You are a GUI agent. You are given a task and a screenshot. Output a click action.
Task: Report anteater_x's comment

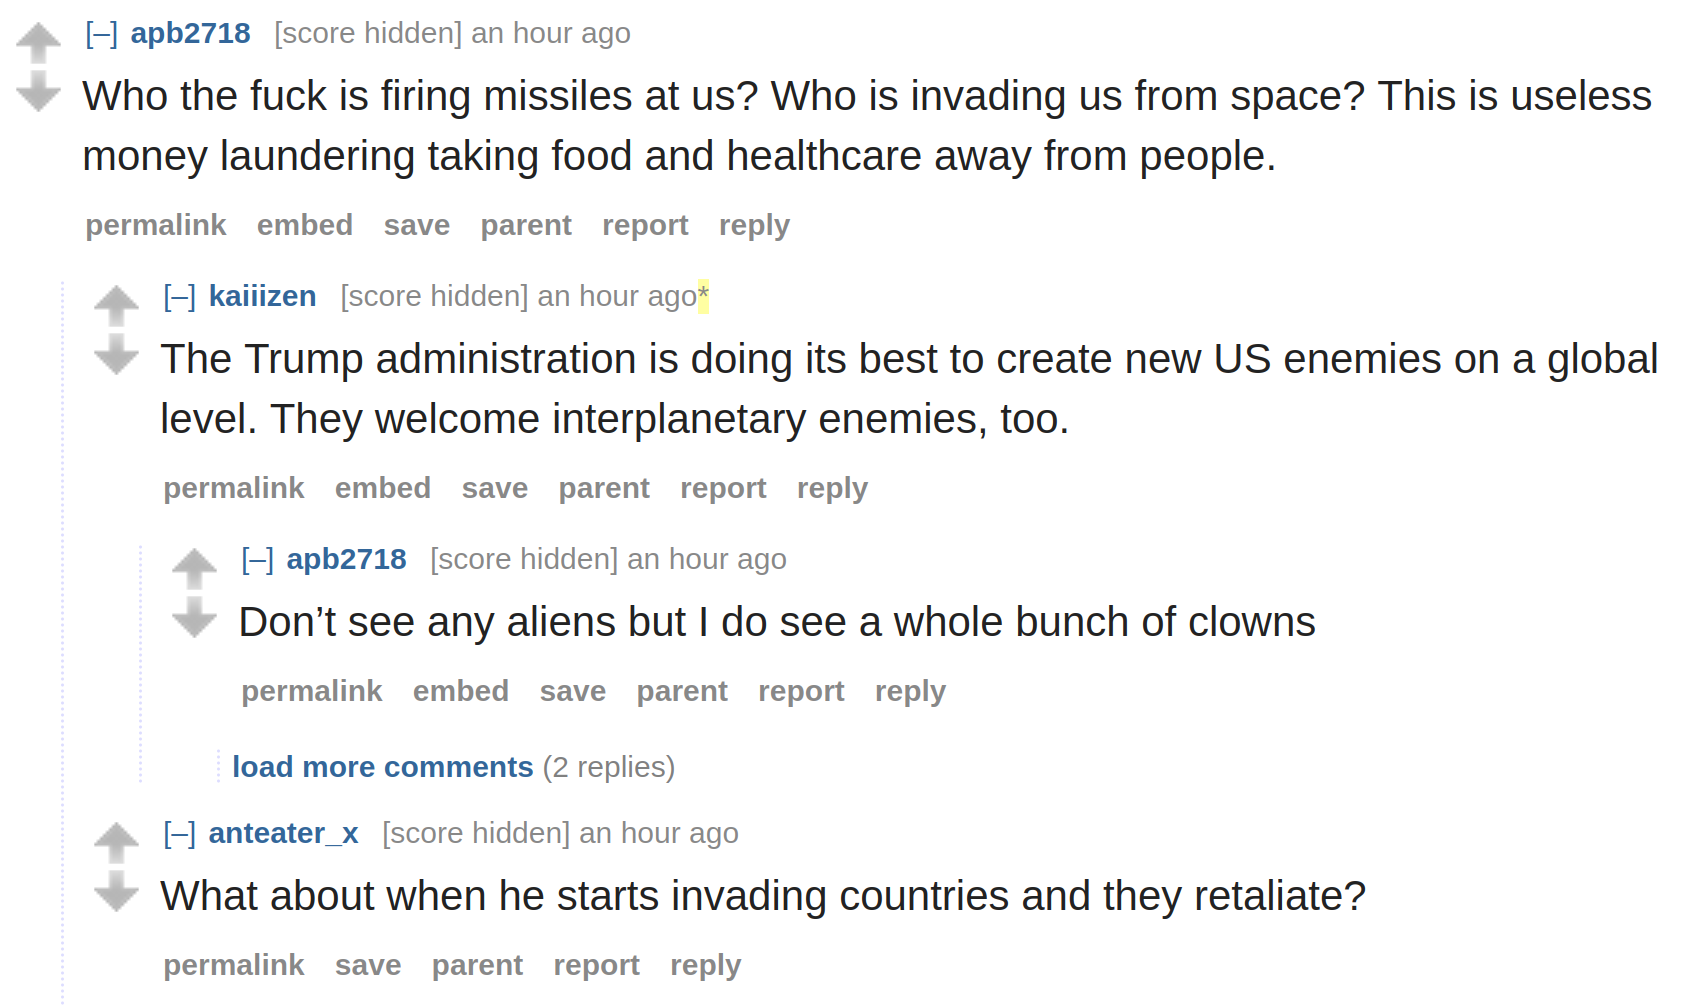click(x=596, y=965)
